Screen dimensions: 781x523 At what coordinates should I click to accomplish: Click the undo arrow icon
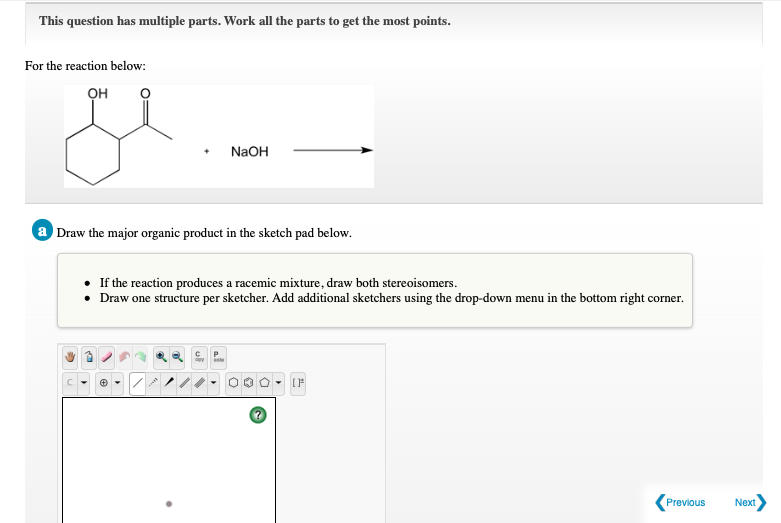click(x=124, y=357)
